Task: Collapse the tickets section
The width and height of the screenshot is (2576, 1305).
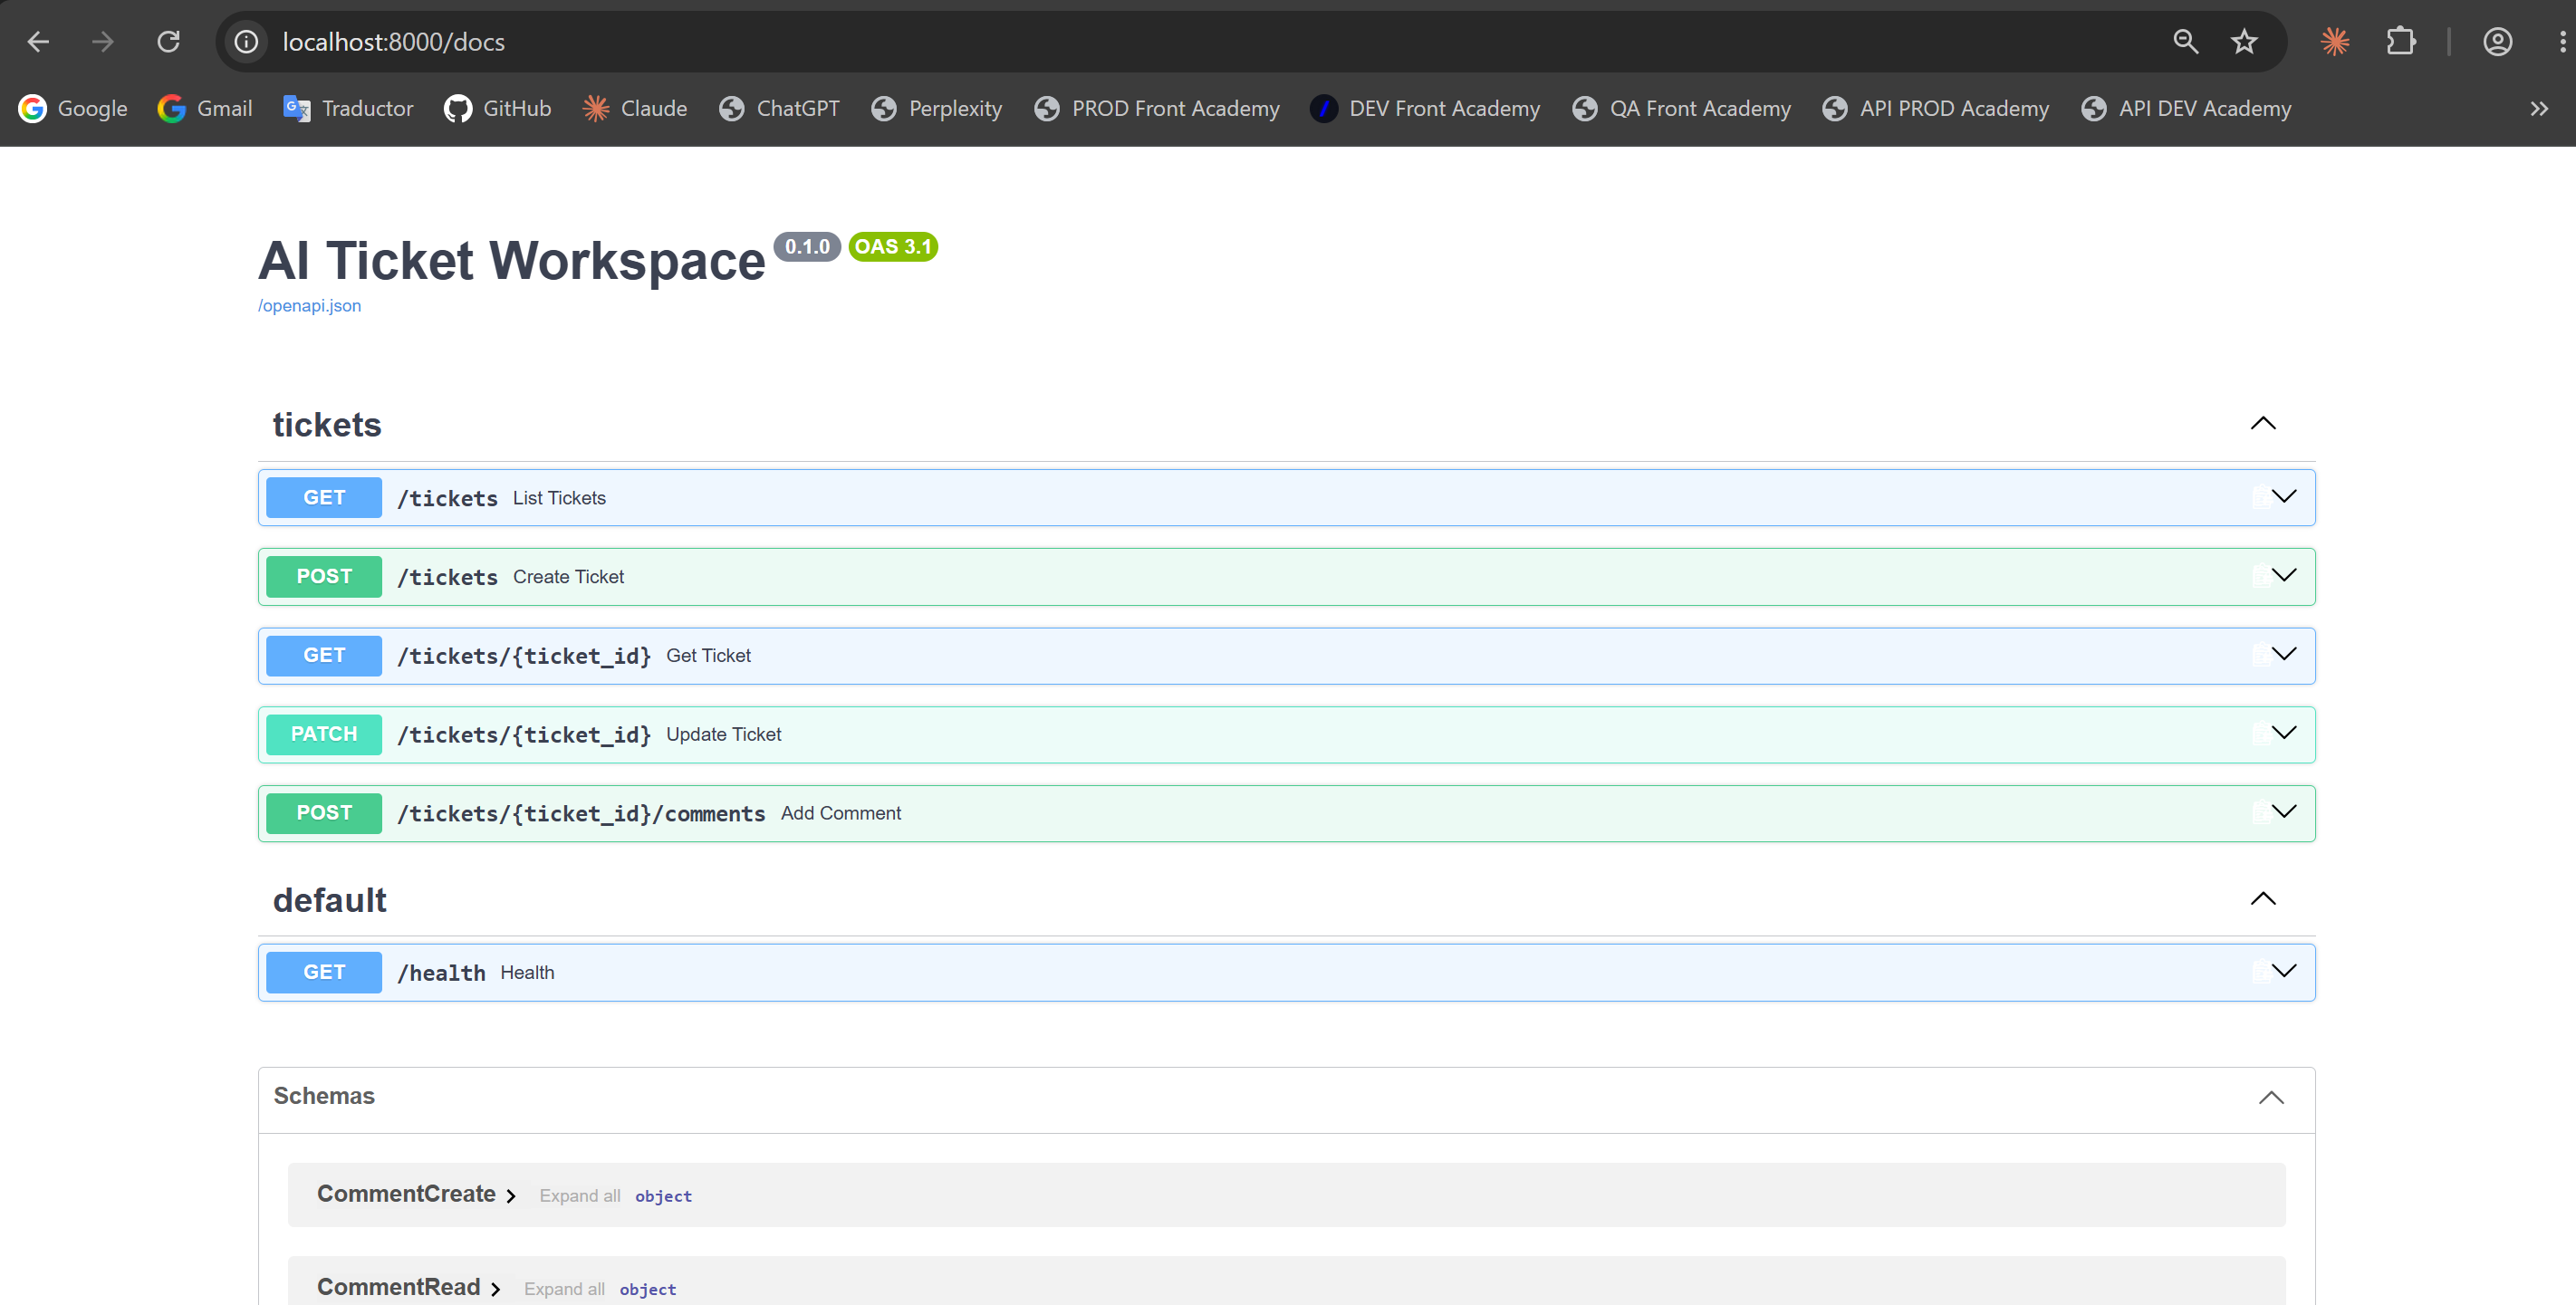Action: pos(2263,423)
